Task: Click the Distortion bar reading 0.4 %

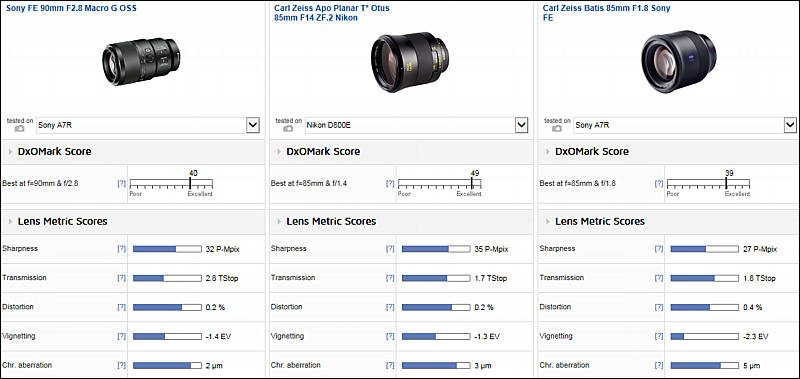Action: click(705, 307)
